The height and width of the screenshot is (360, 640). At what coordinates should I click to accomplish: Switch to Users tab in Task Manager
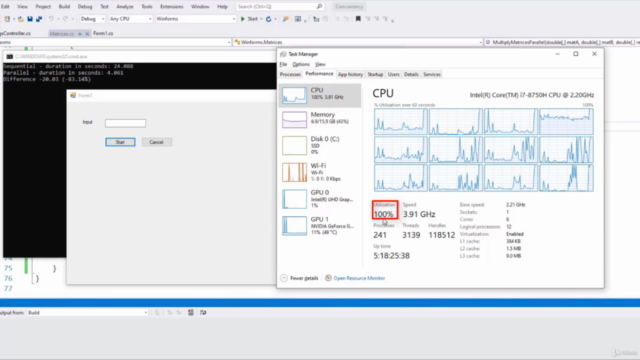click(x=393, y=74)
